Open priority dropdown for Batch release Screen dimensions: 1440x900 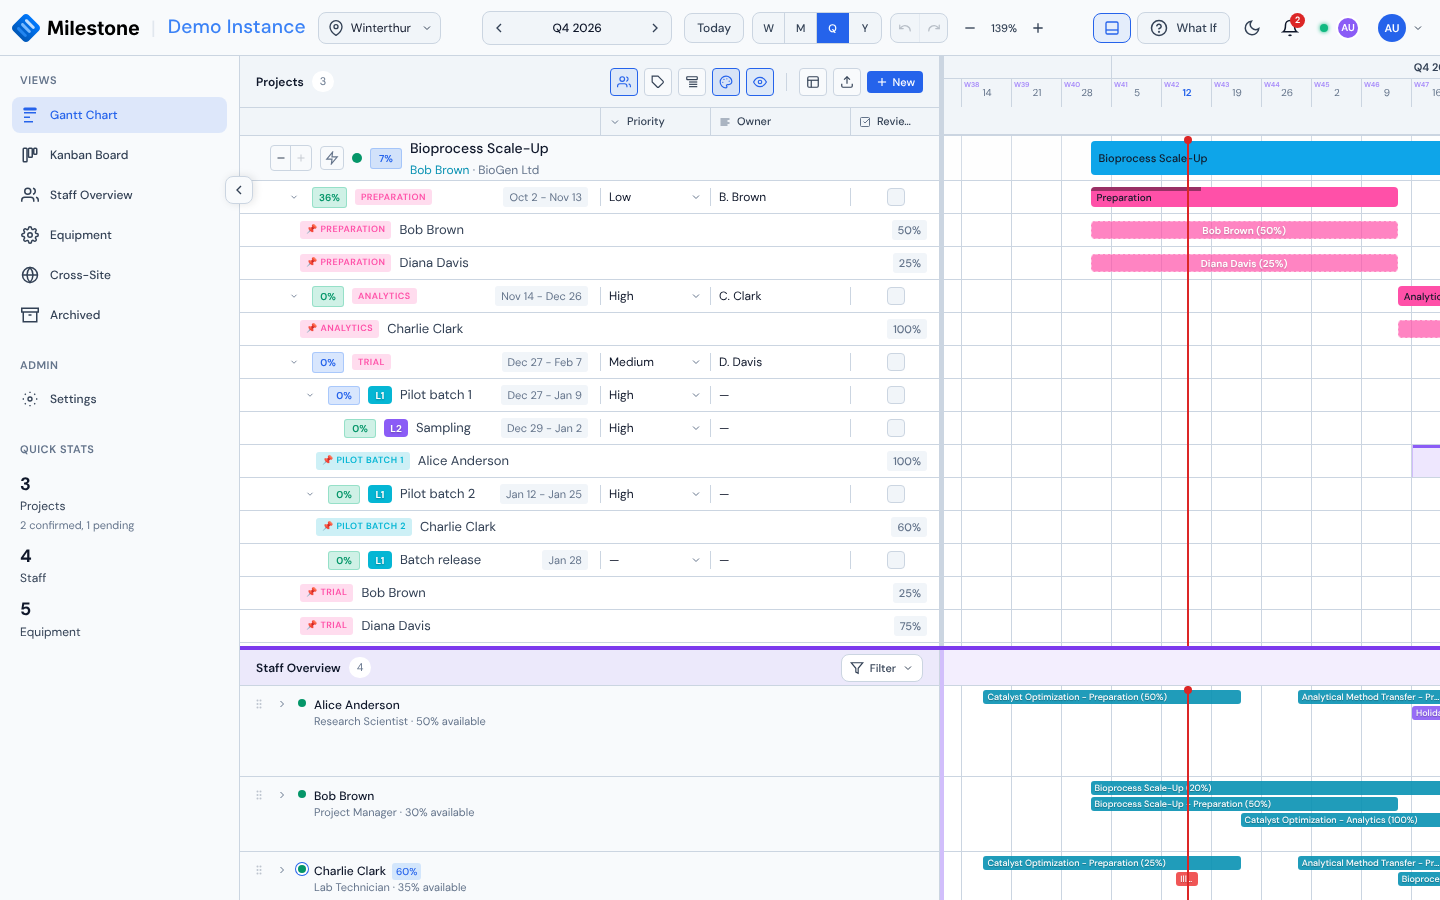point(654,560)
